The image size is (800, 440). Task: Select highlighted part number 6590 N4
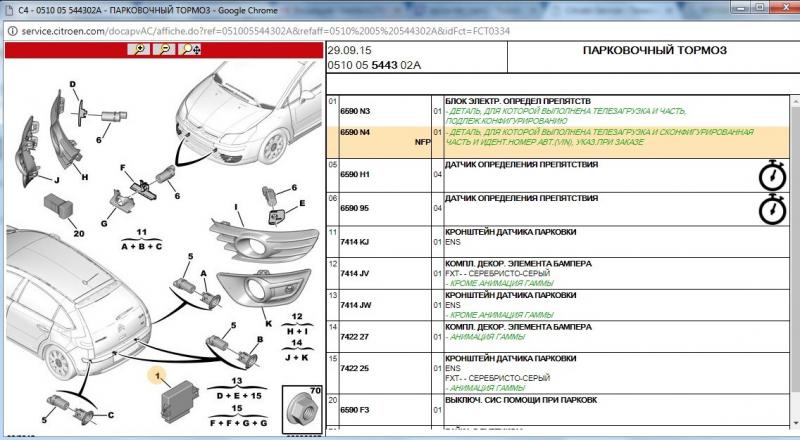pos(355,133)
